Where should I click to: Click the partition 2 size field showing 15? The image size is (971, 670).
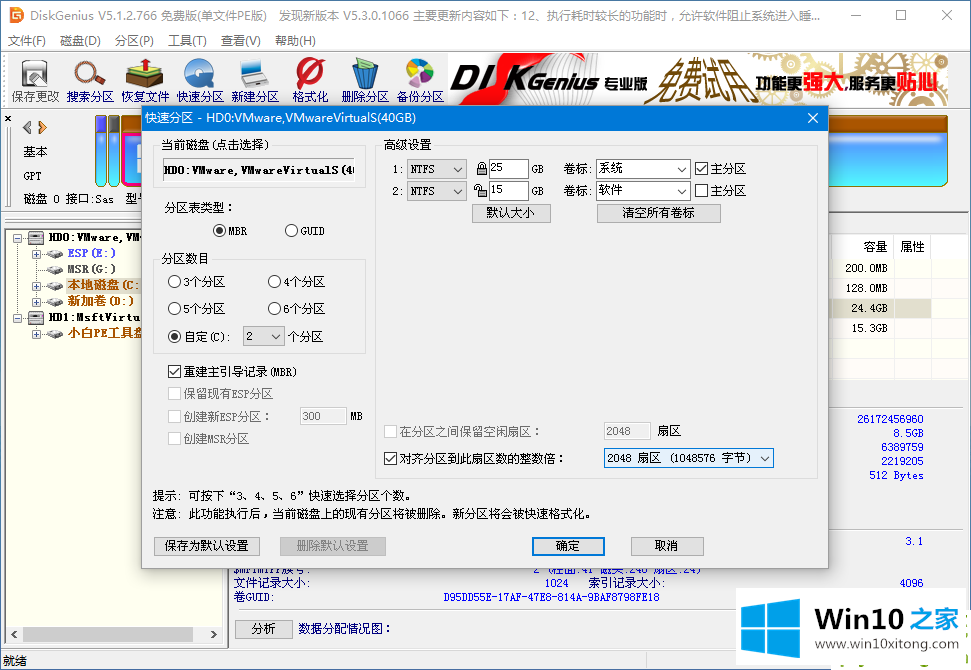pyautogui.click(x=508, y=190)
